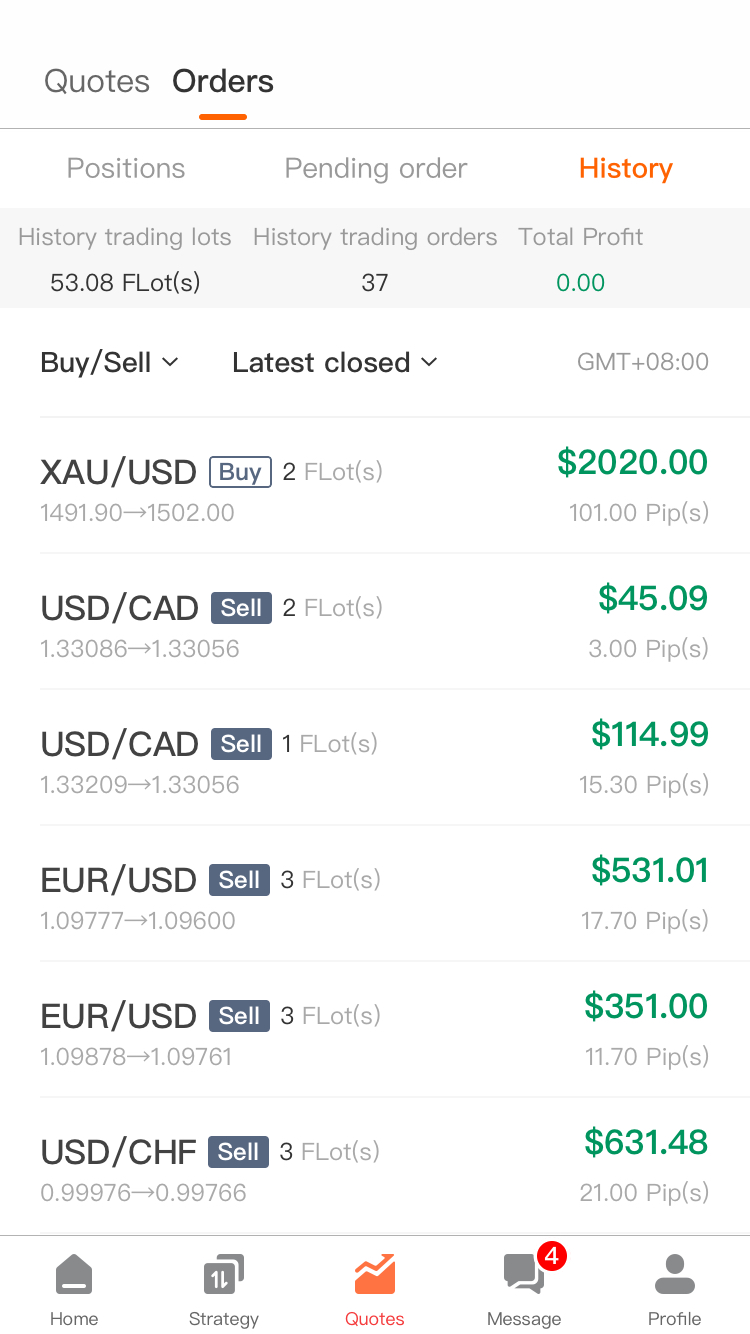This screenshot has width=750, height=1334.
Task: Open the USD/CHF Sell order entry
Action: click(x=375, y=1166)
